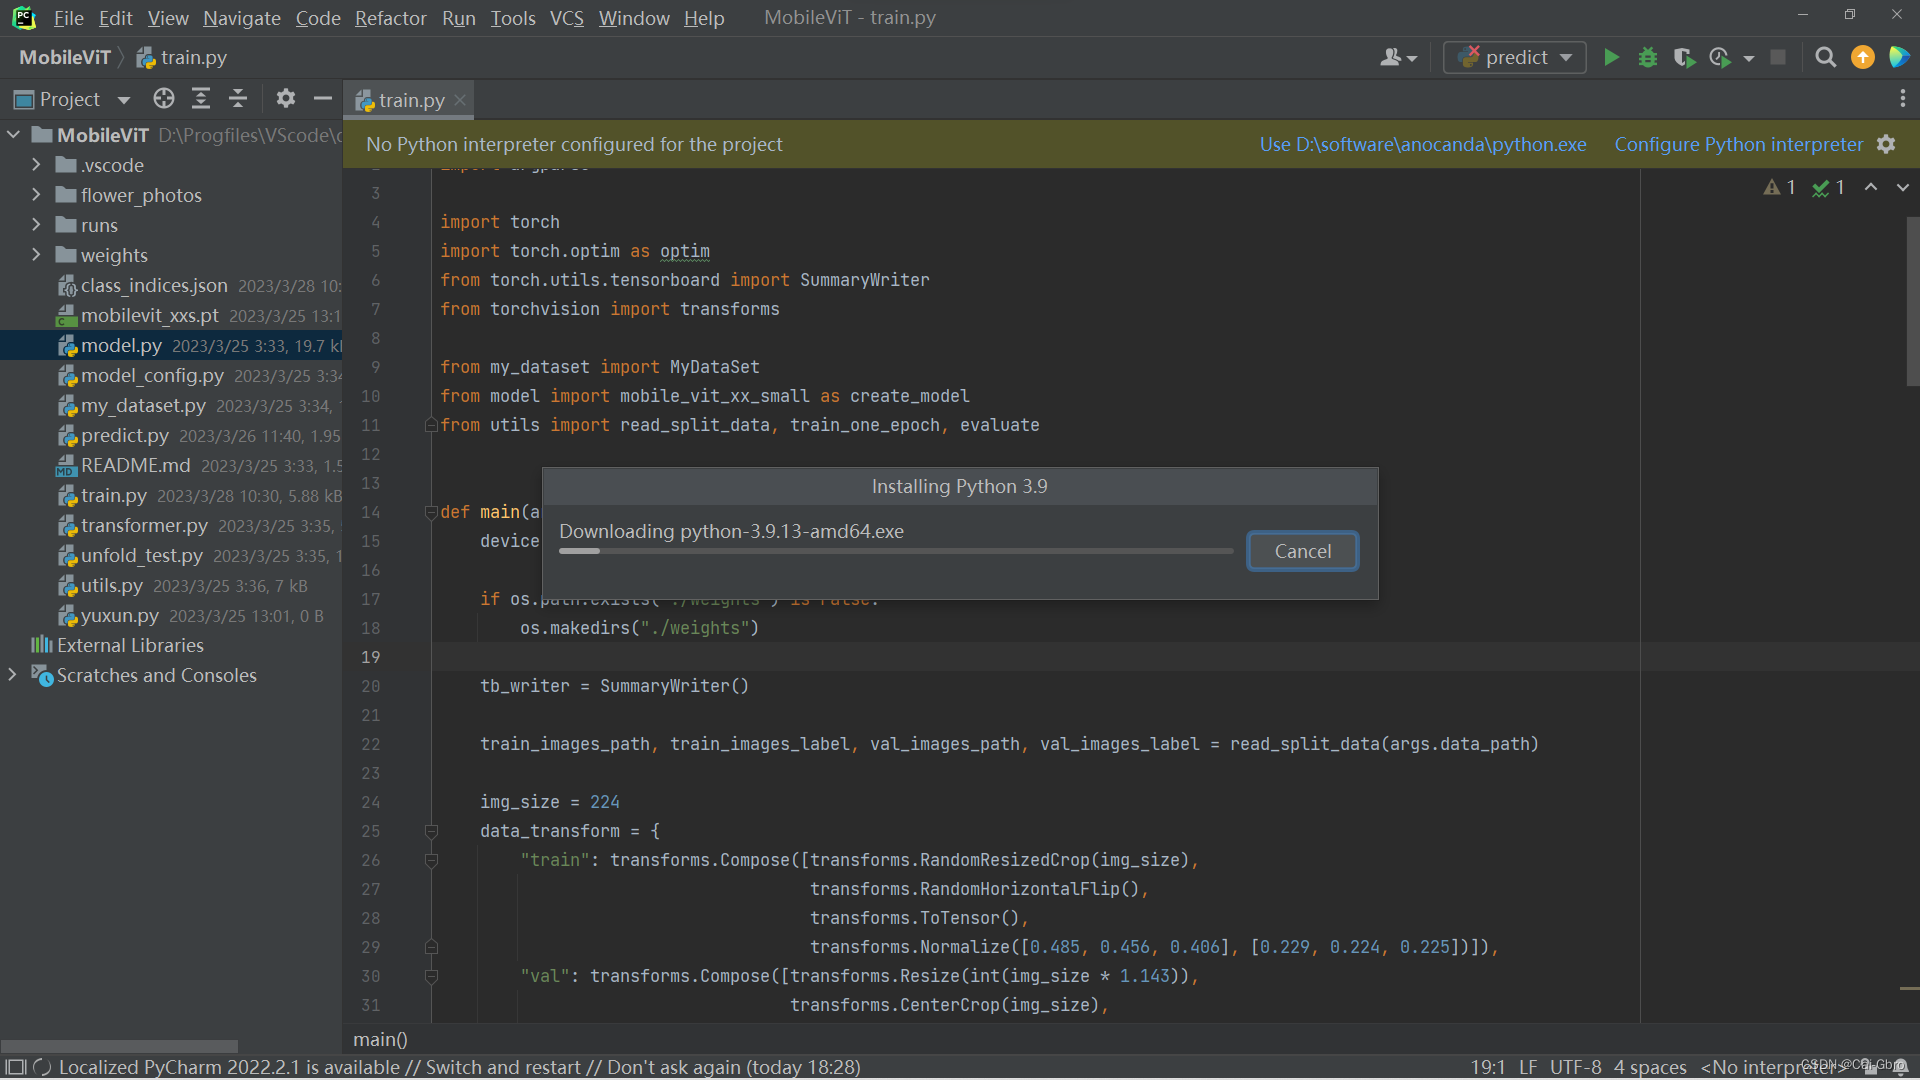Start debugging with the bug icon
This screenshot has width=1920, height=1080.
pyautogui.click(x=1648, y=58)
